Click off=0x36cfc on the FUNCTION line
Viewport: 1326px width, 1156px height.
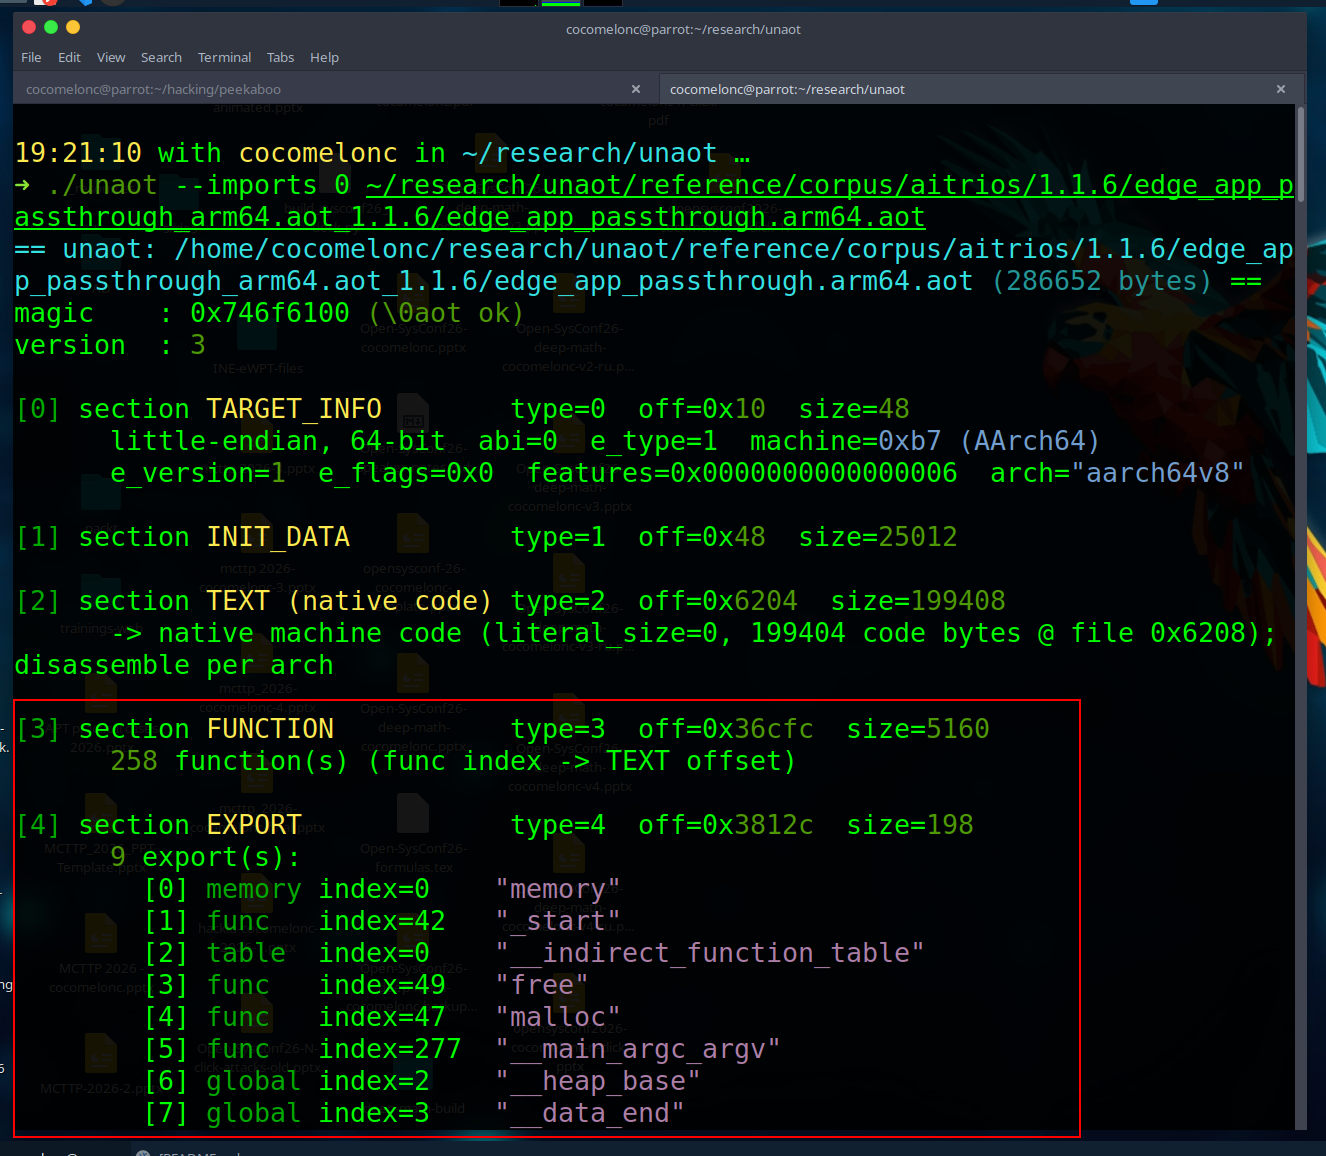726,729
